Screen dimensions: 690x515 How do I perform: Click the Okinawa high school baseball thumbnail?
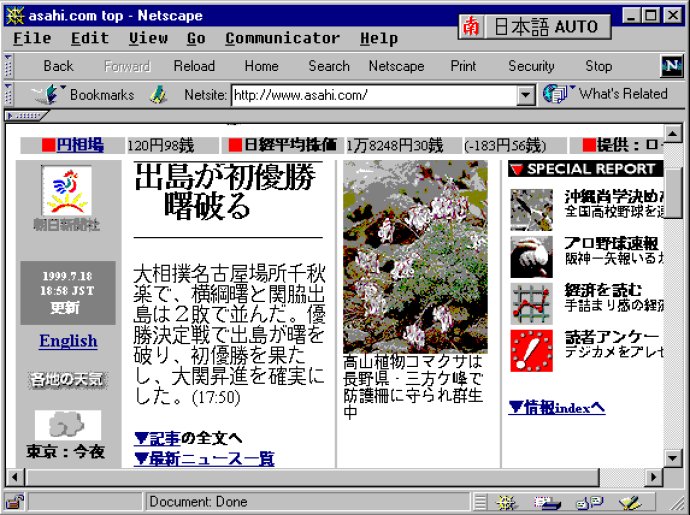coord(531,210)
